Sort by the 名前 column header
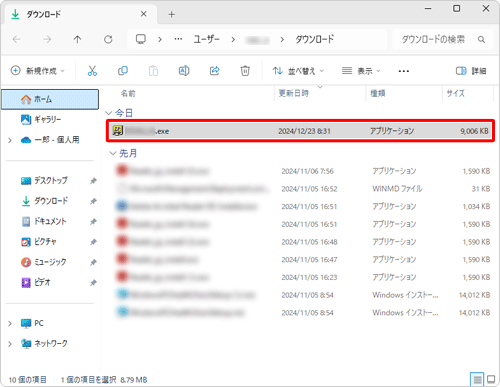The image size is (500, 387). tap(128, 93)
